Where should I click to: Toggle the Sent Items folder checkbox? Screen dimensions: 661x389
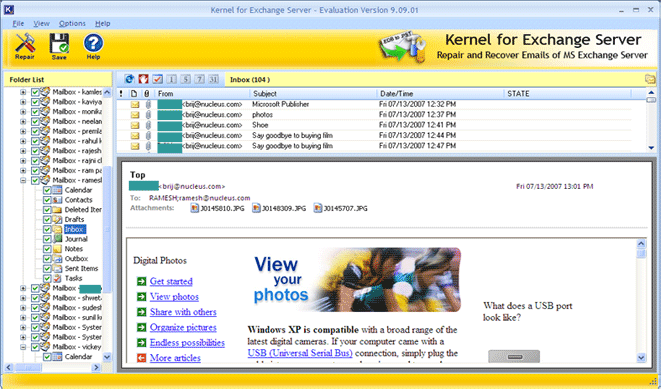tap(47, 268)
